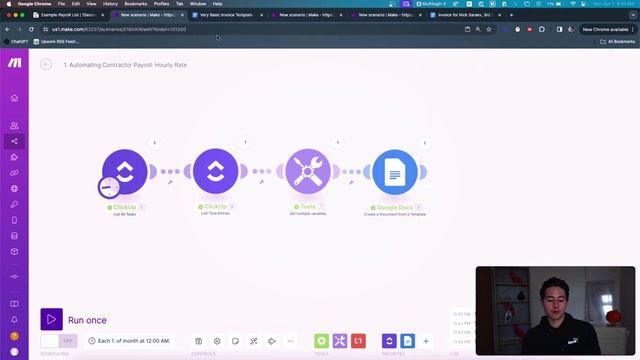This screenshot has height=360, width=640.
Task: Click the wrench filter between Tools and Google Docs
Action: [x=351, y=182]
